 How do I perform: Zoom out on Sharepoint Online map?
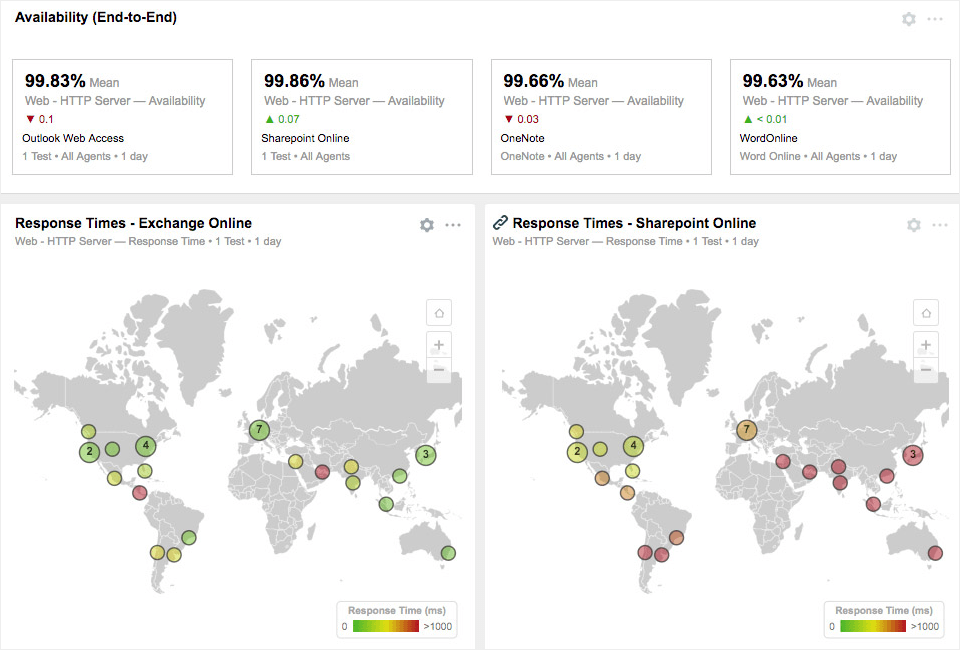tap(926, 369)
